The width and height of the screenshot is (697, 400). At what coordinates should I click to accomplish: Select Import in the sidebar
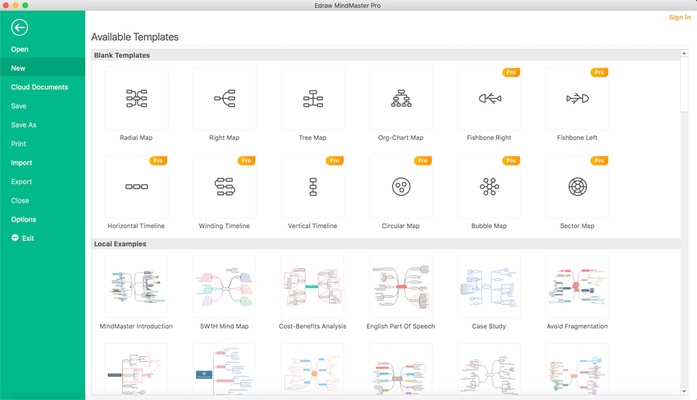click(21, 163)
